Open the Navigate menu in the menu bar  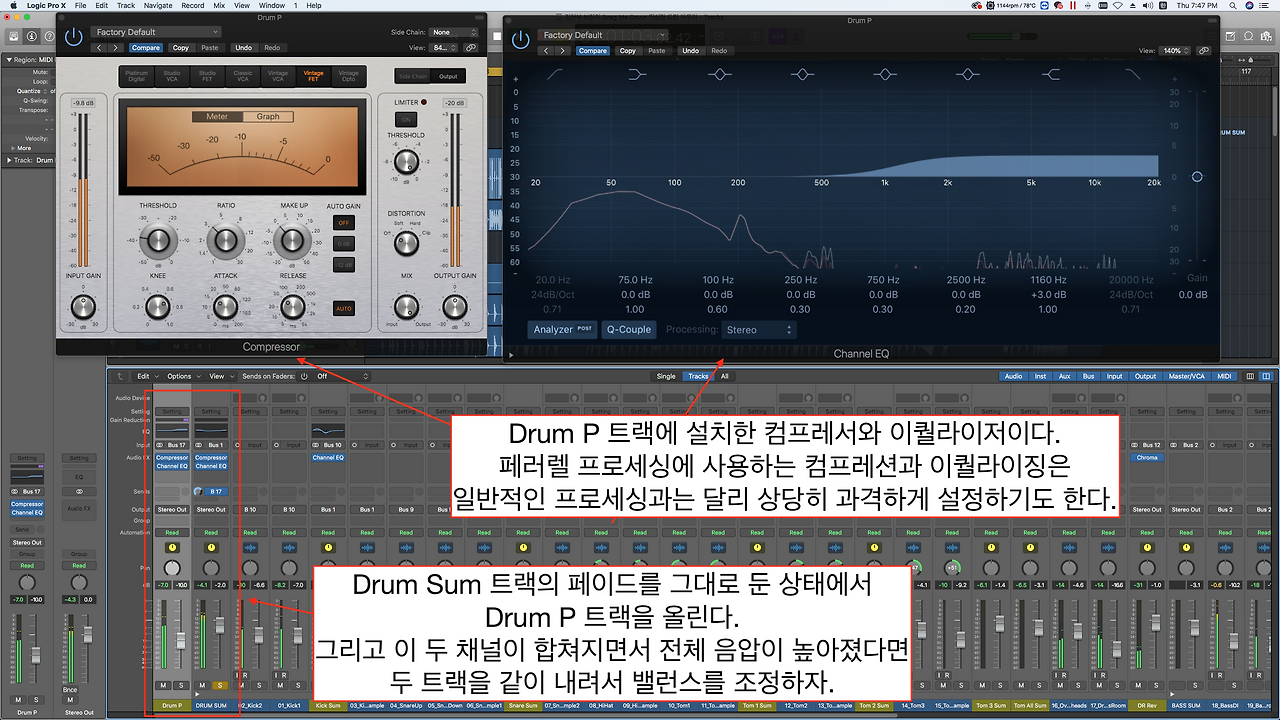[158, 6]
